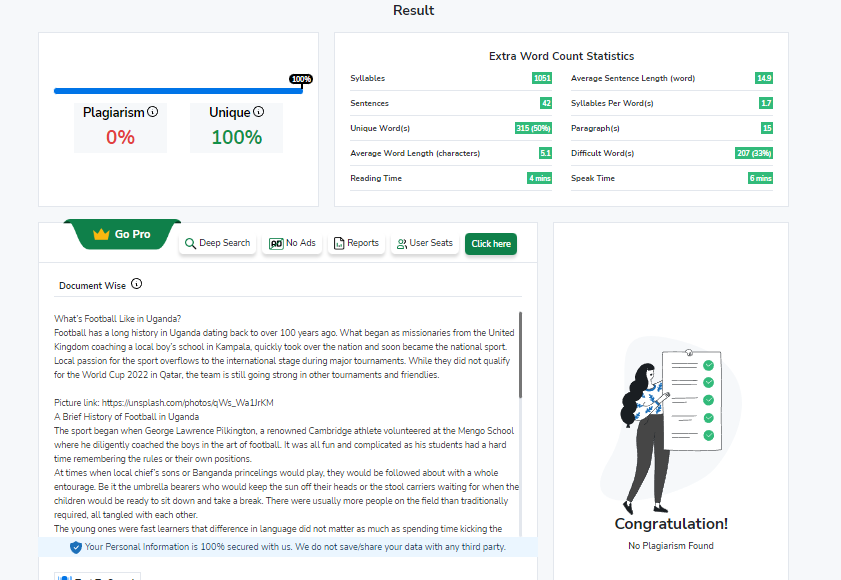The image size is (841, 580).
Task: Click the No Ads icon
Action: point(275,243)
